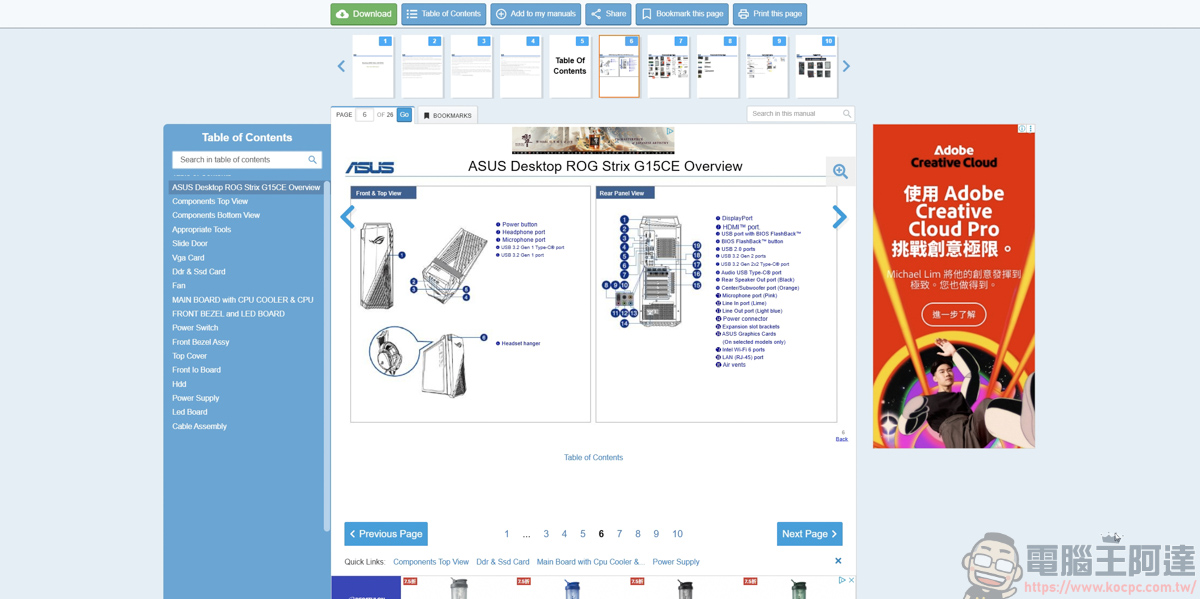This screenshot has width=1200, height=599.
Task: Open Hdd entry in sidebar
Action: pyautogui.click(x=179, y=384)
